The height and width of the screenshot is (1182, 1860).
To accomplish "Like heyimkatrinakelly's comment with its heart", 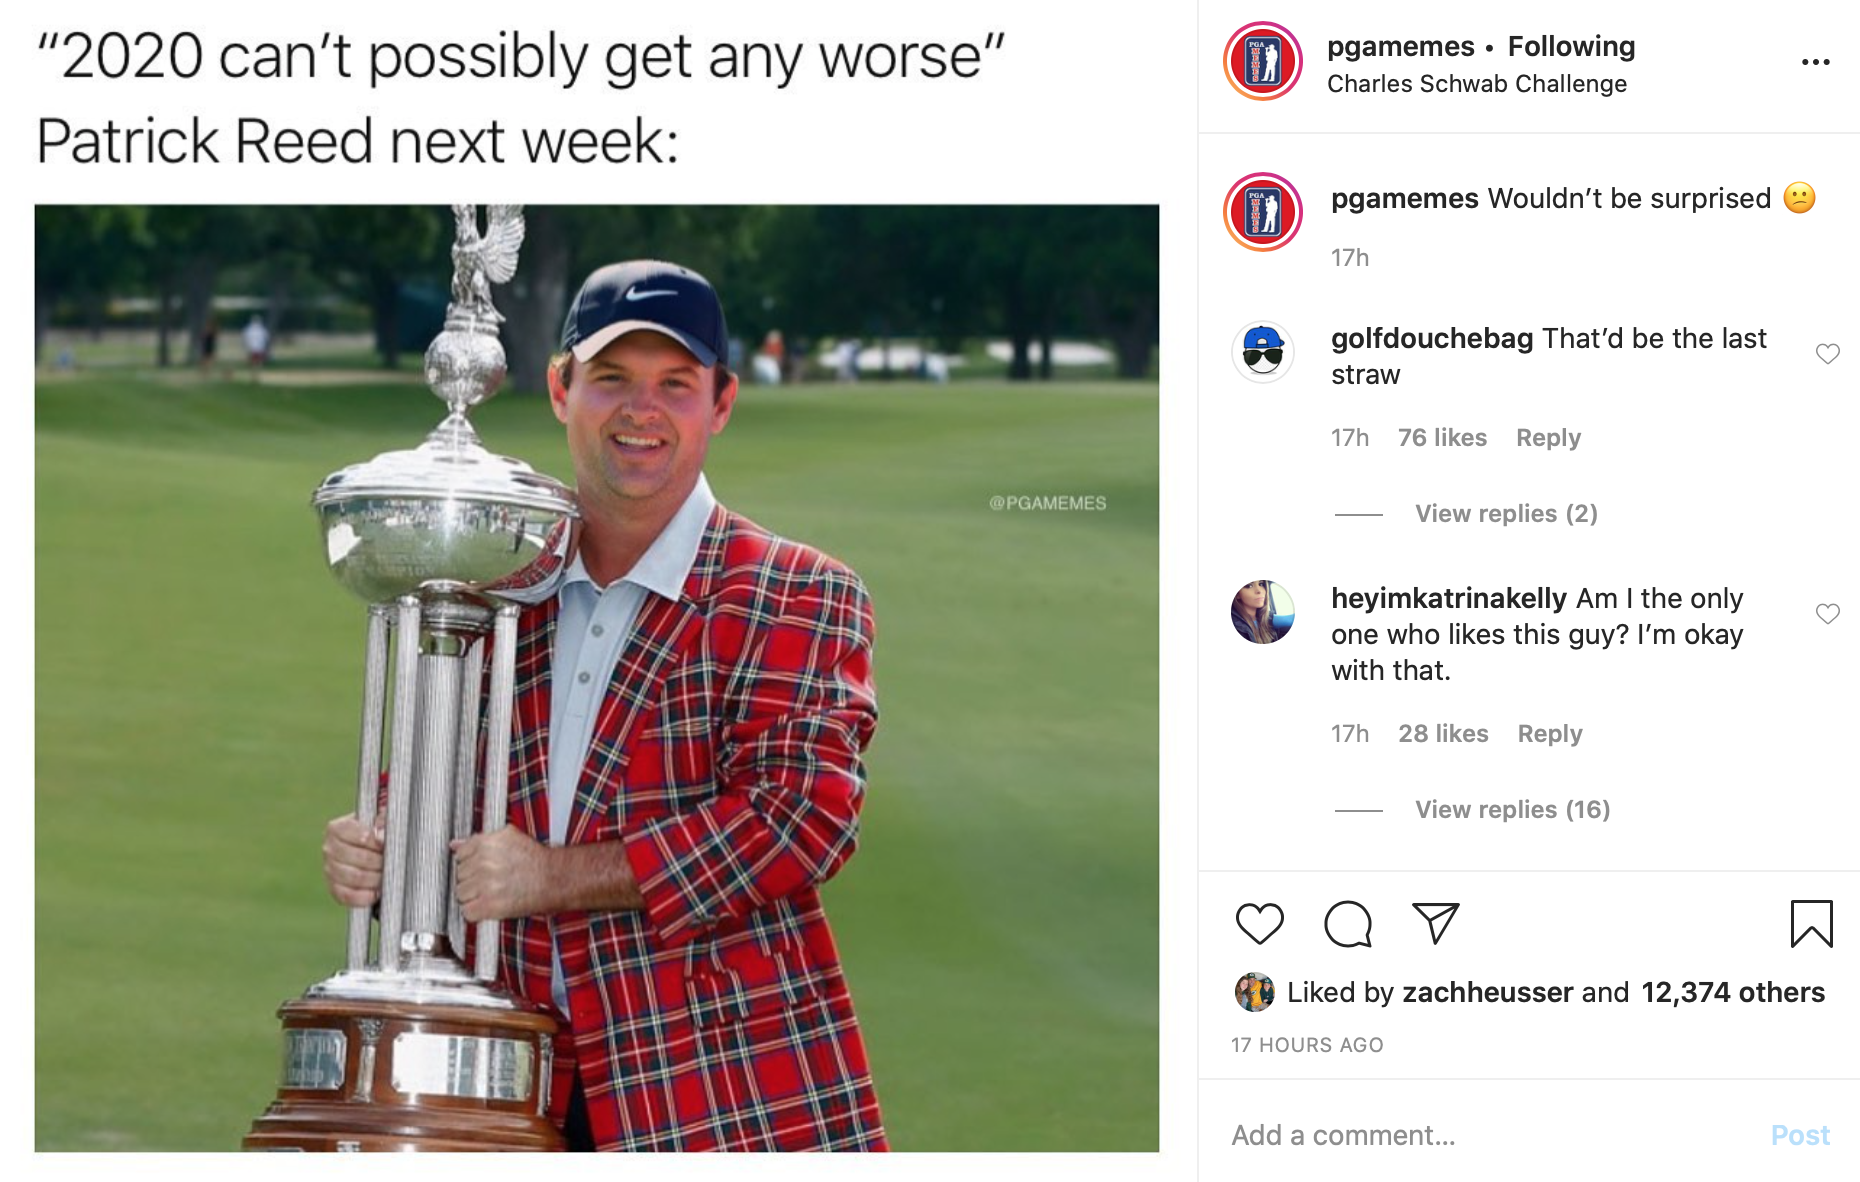I will [x=1827, y=614].
